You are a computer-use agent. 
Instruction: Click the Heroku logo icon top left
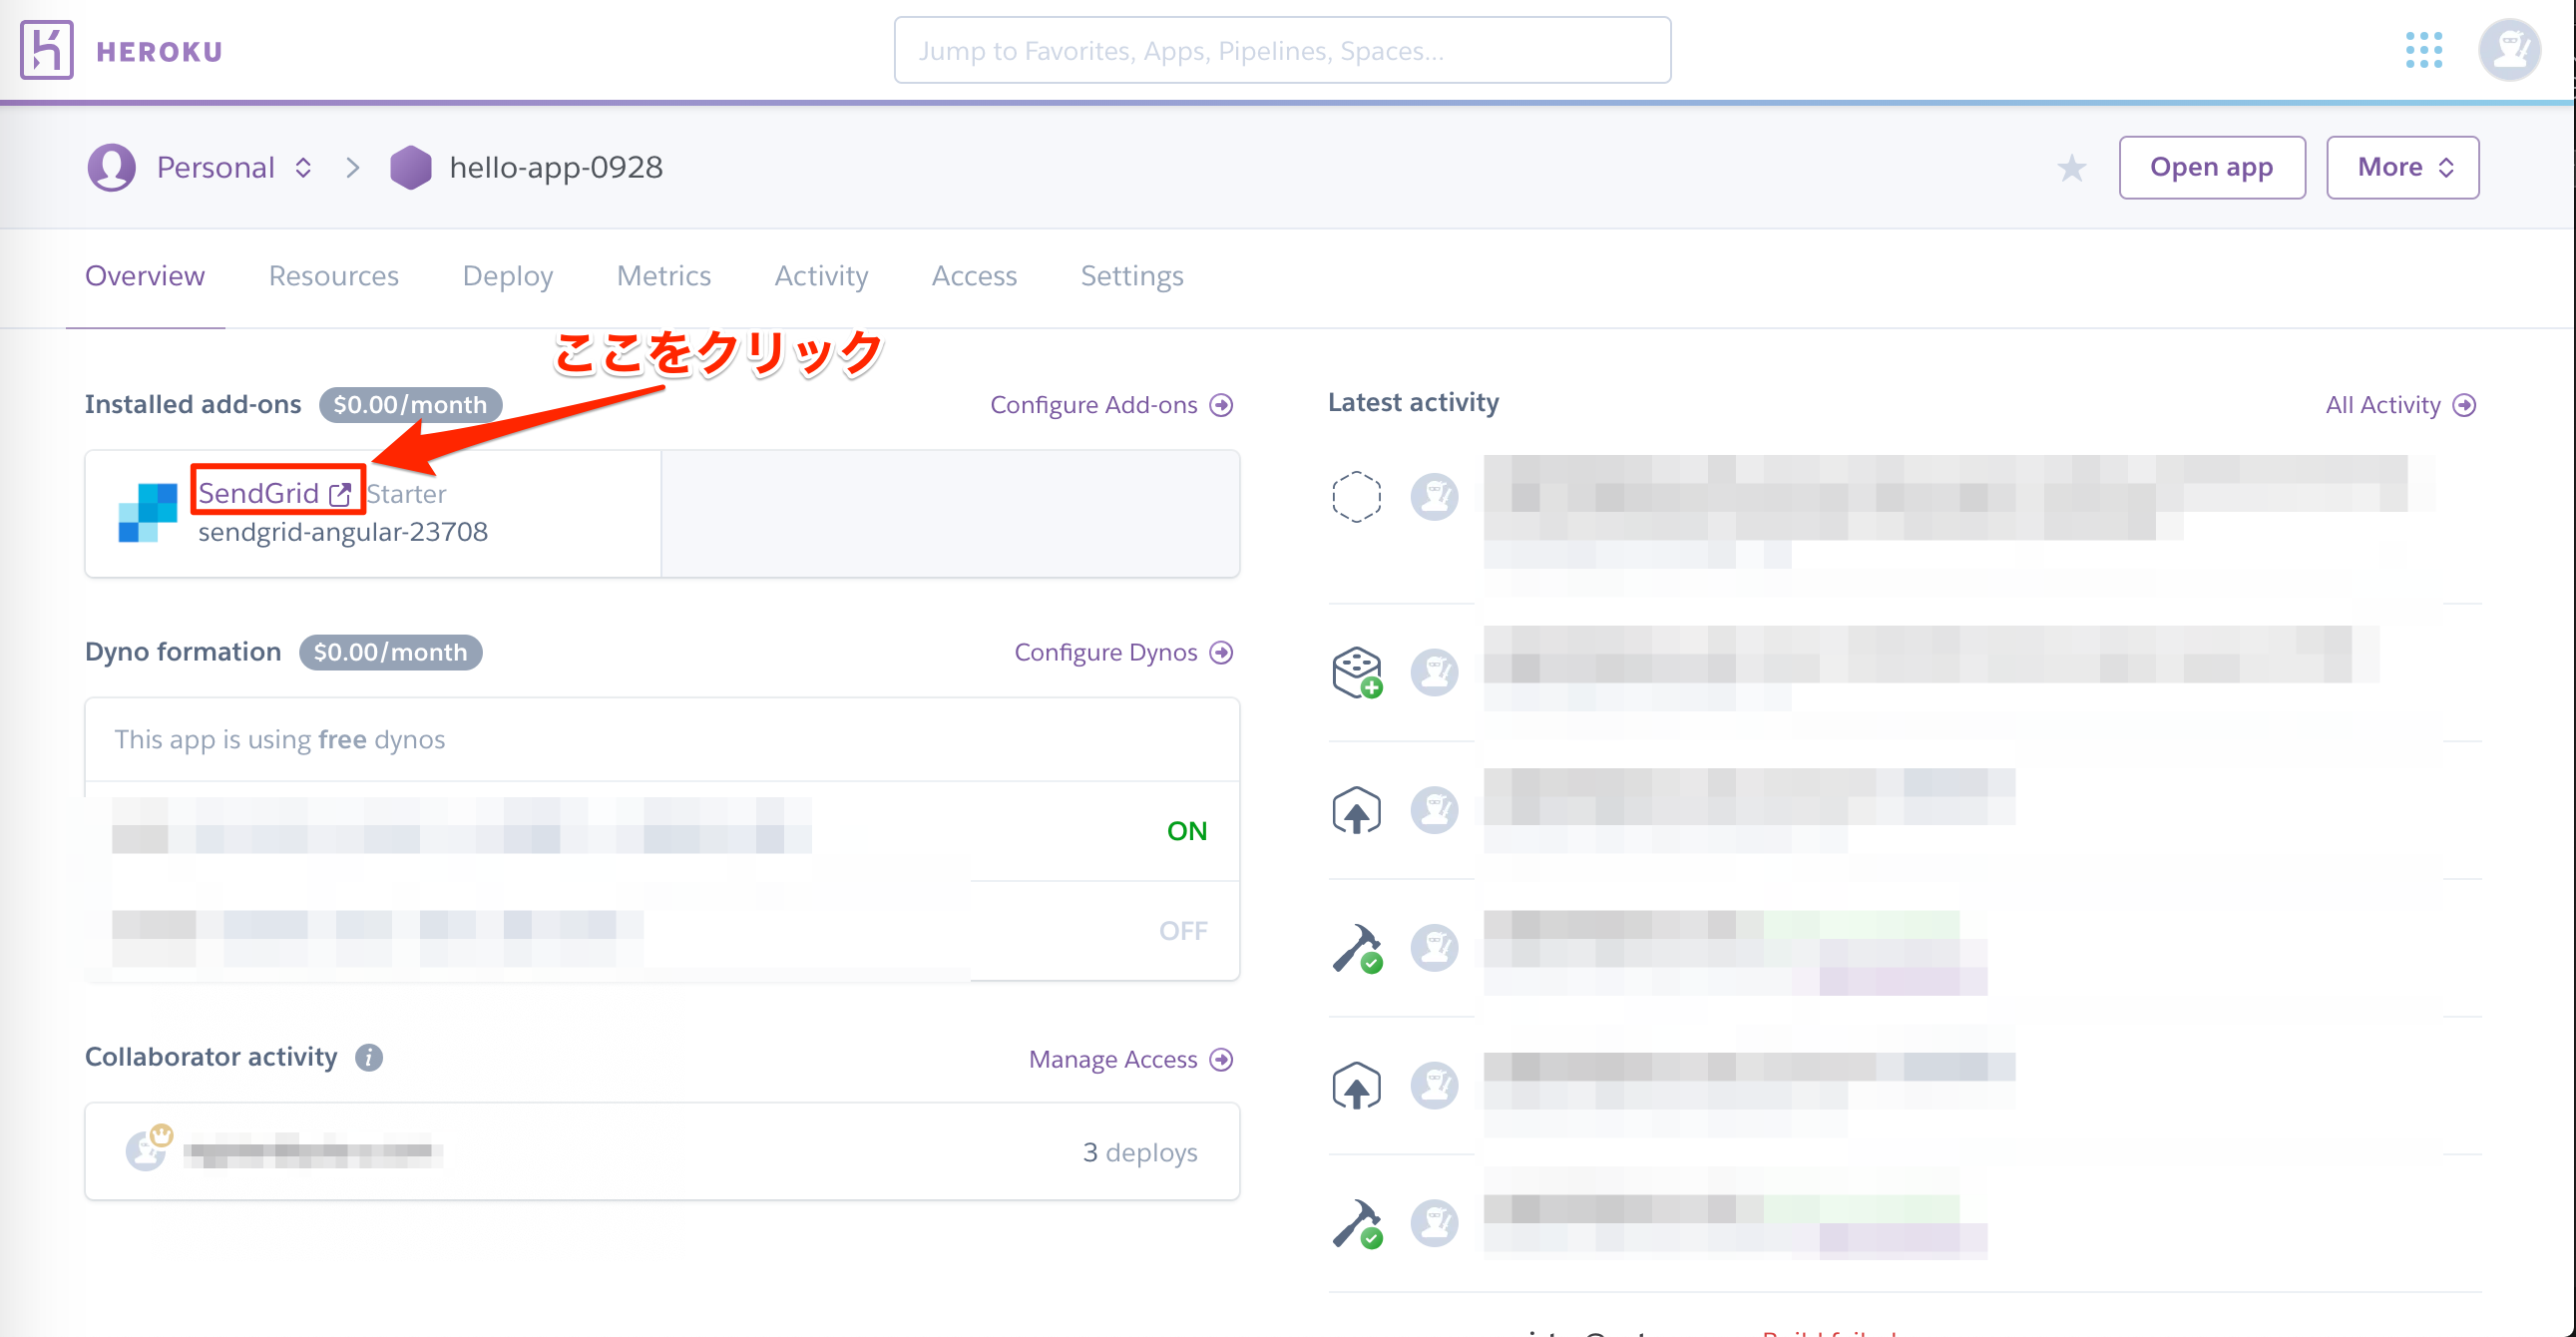[x=46, y=50]
